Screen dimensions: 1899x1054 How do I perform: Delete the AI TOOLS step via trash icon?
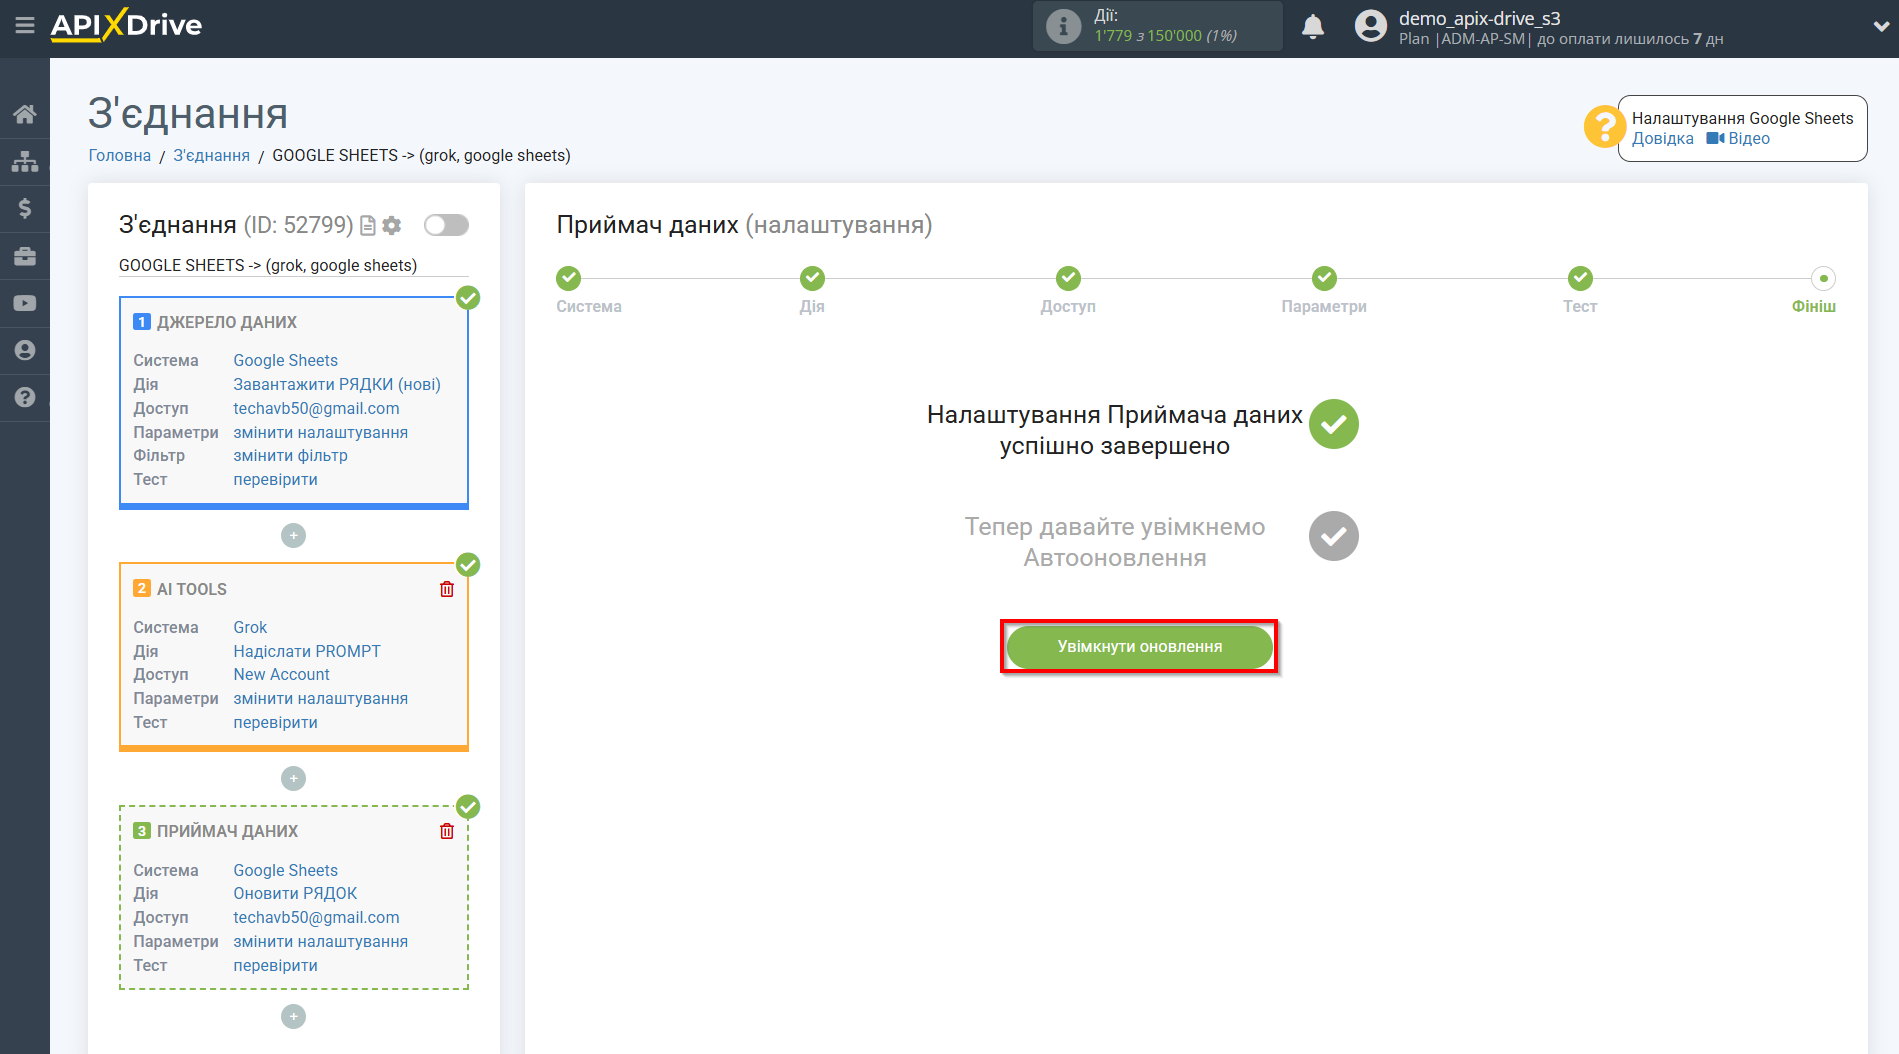(x=446, y=589)
